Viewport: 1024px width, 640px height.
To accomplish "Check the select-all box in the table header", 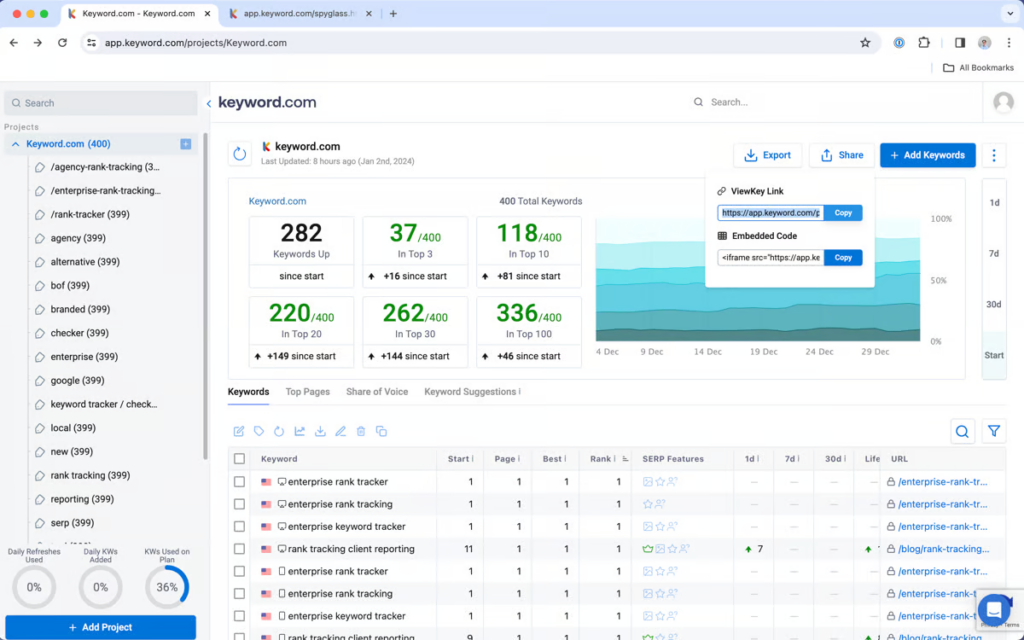I will (x=238, y=458).
